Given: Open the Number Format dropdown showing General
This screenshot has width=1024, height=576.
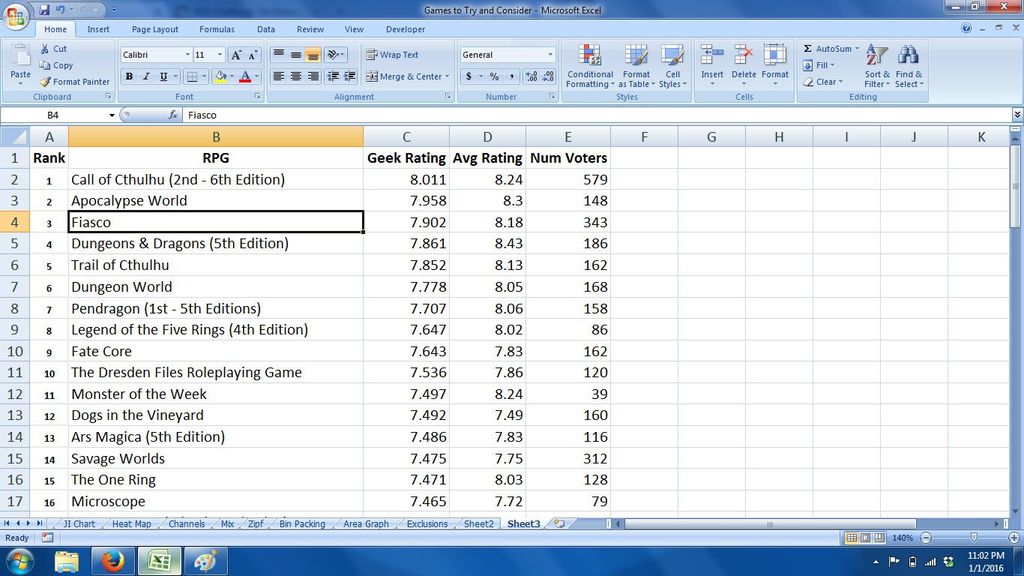Looking at the screenshot, I should [551, 53].
